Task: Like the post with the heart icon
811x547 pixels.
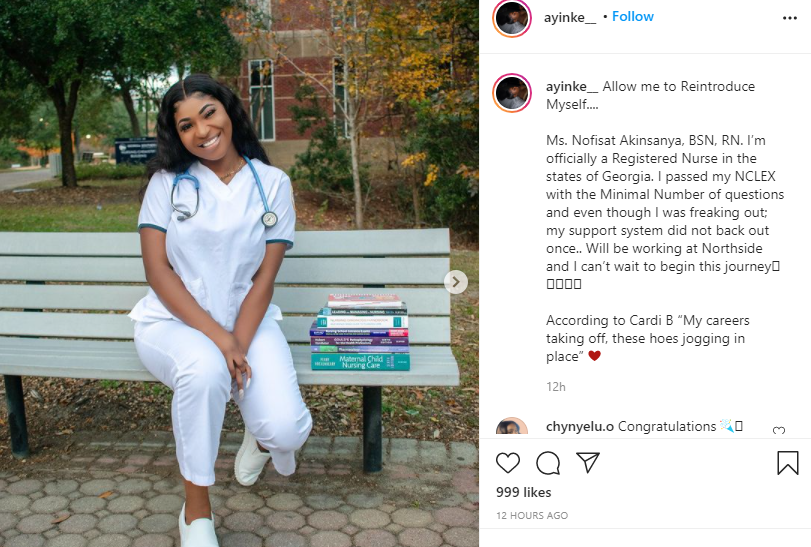Action: pos(508,463)
